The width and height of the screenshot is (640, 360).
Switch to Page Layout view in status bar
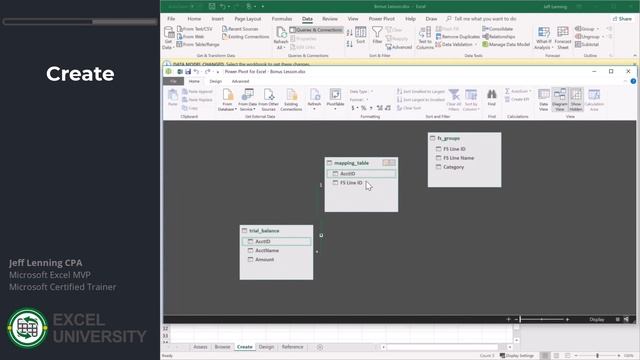click(x=556, y=356)
